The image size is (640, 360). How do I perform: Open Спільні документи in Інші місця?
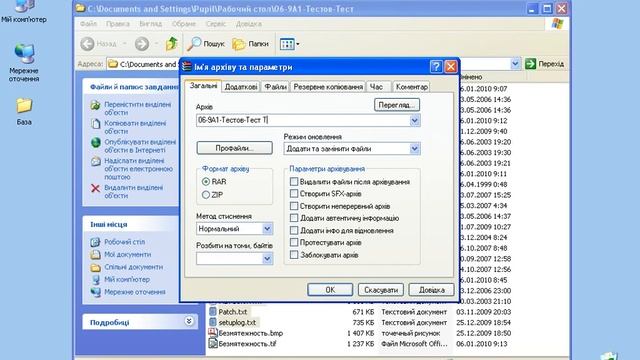(133, 267)
